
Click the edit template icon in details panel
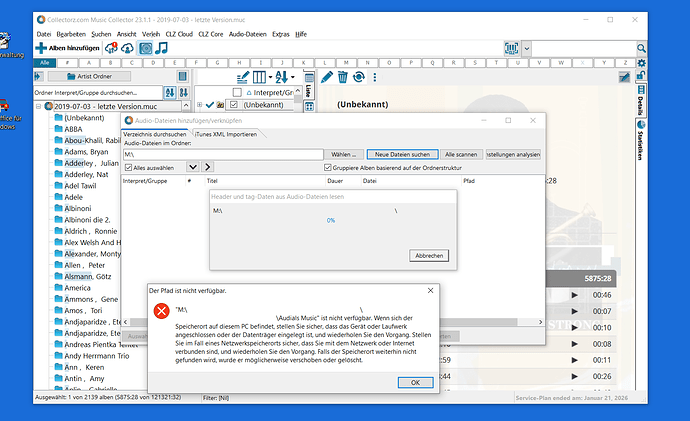click(x=624, y=77)
